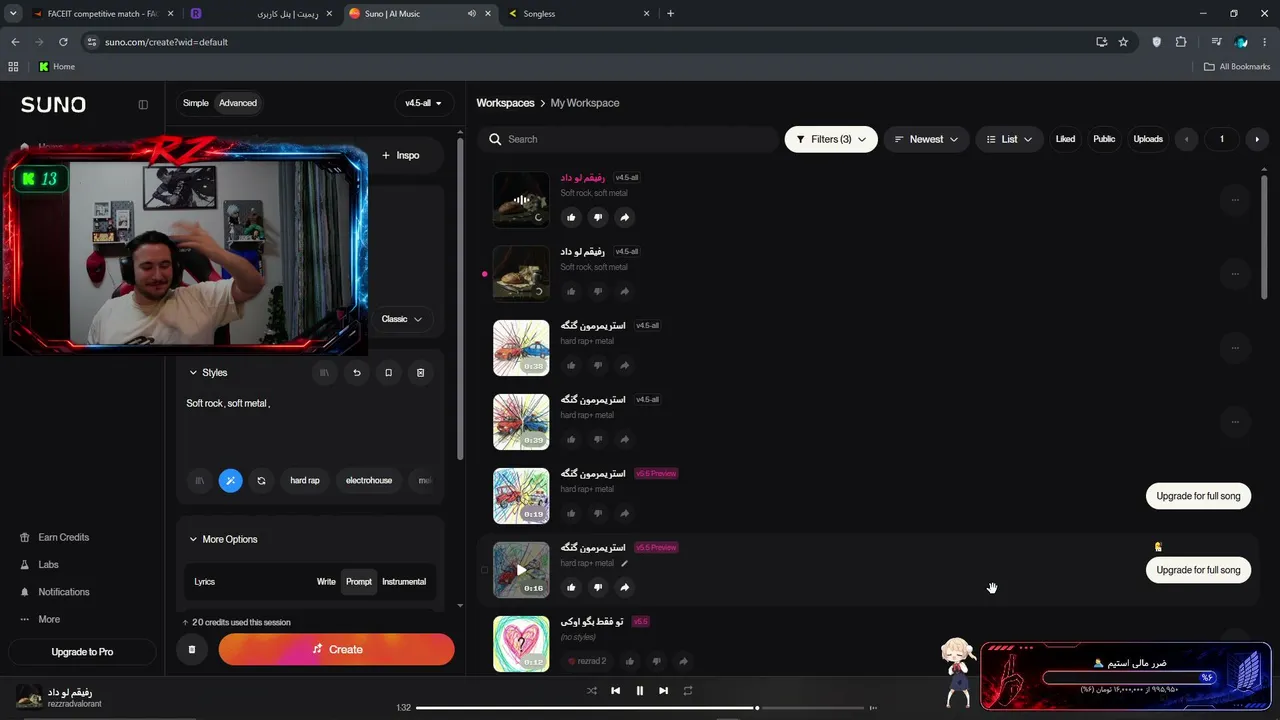Open the More sidebar menu

(49, 619)
